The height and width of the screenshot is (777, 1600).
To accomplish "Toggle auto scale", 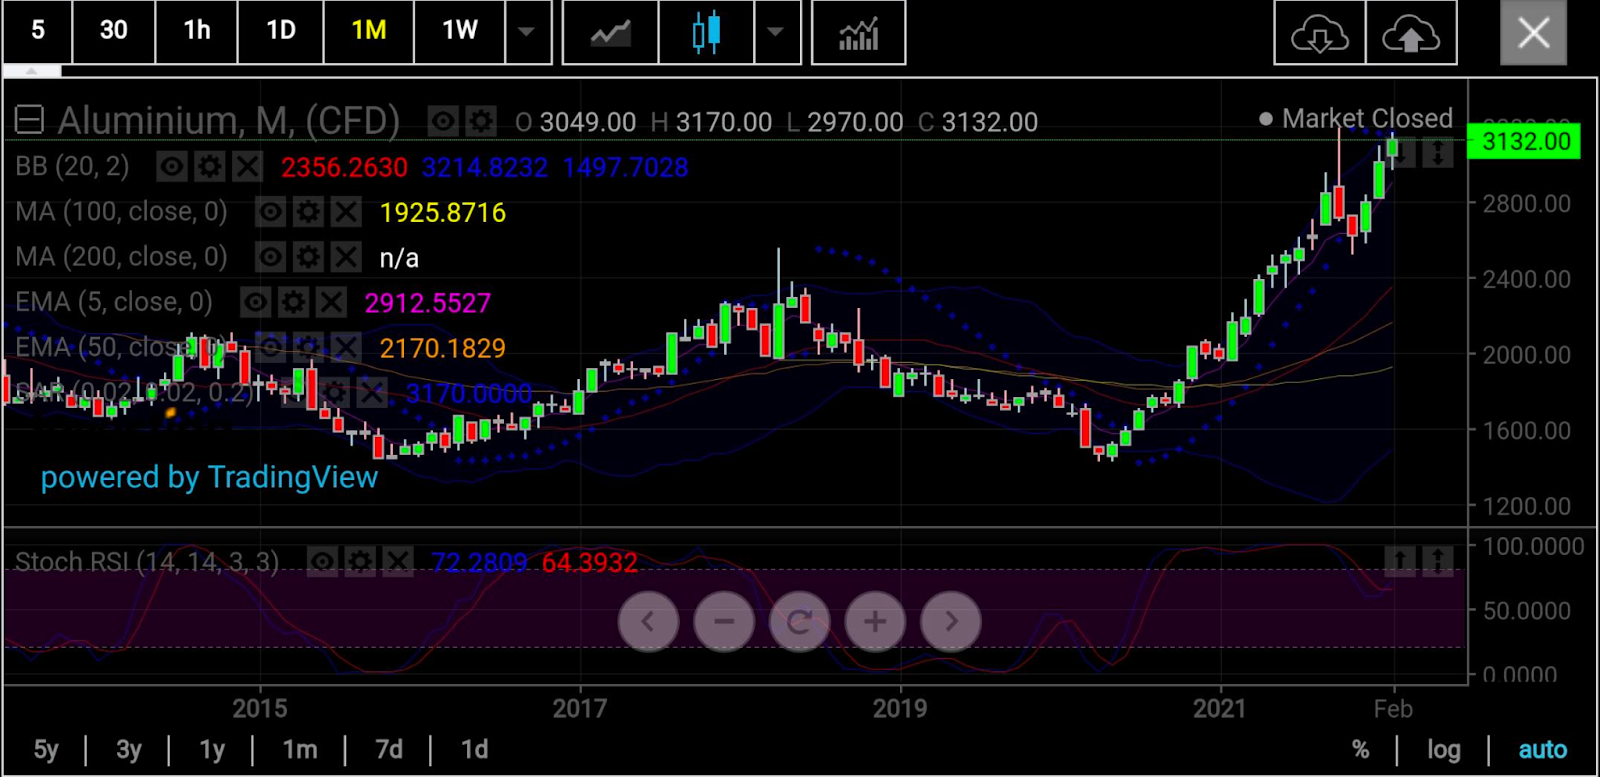I will 1543,750.
